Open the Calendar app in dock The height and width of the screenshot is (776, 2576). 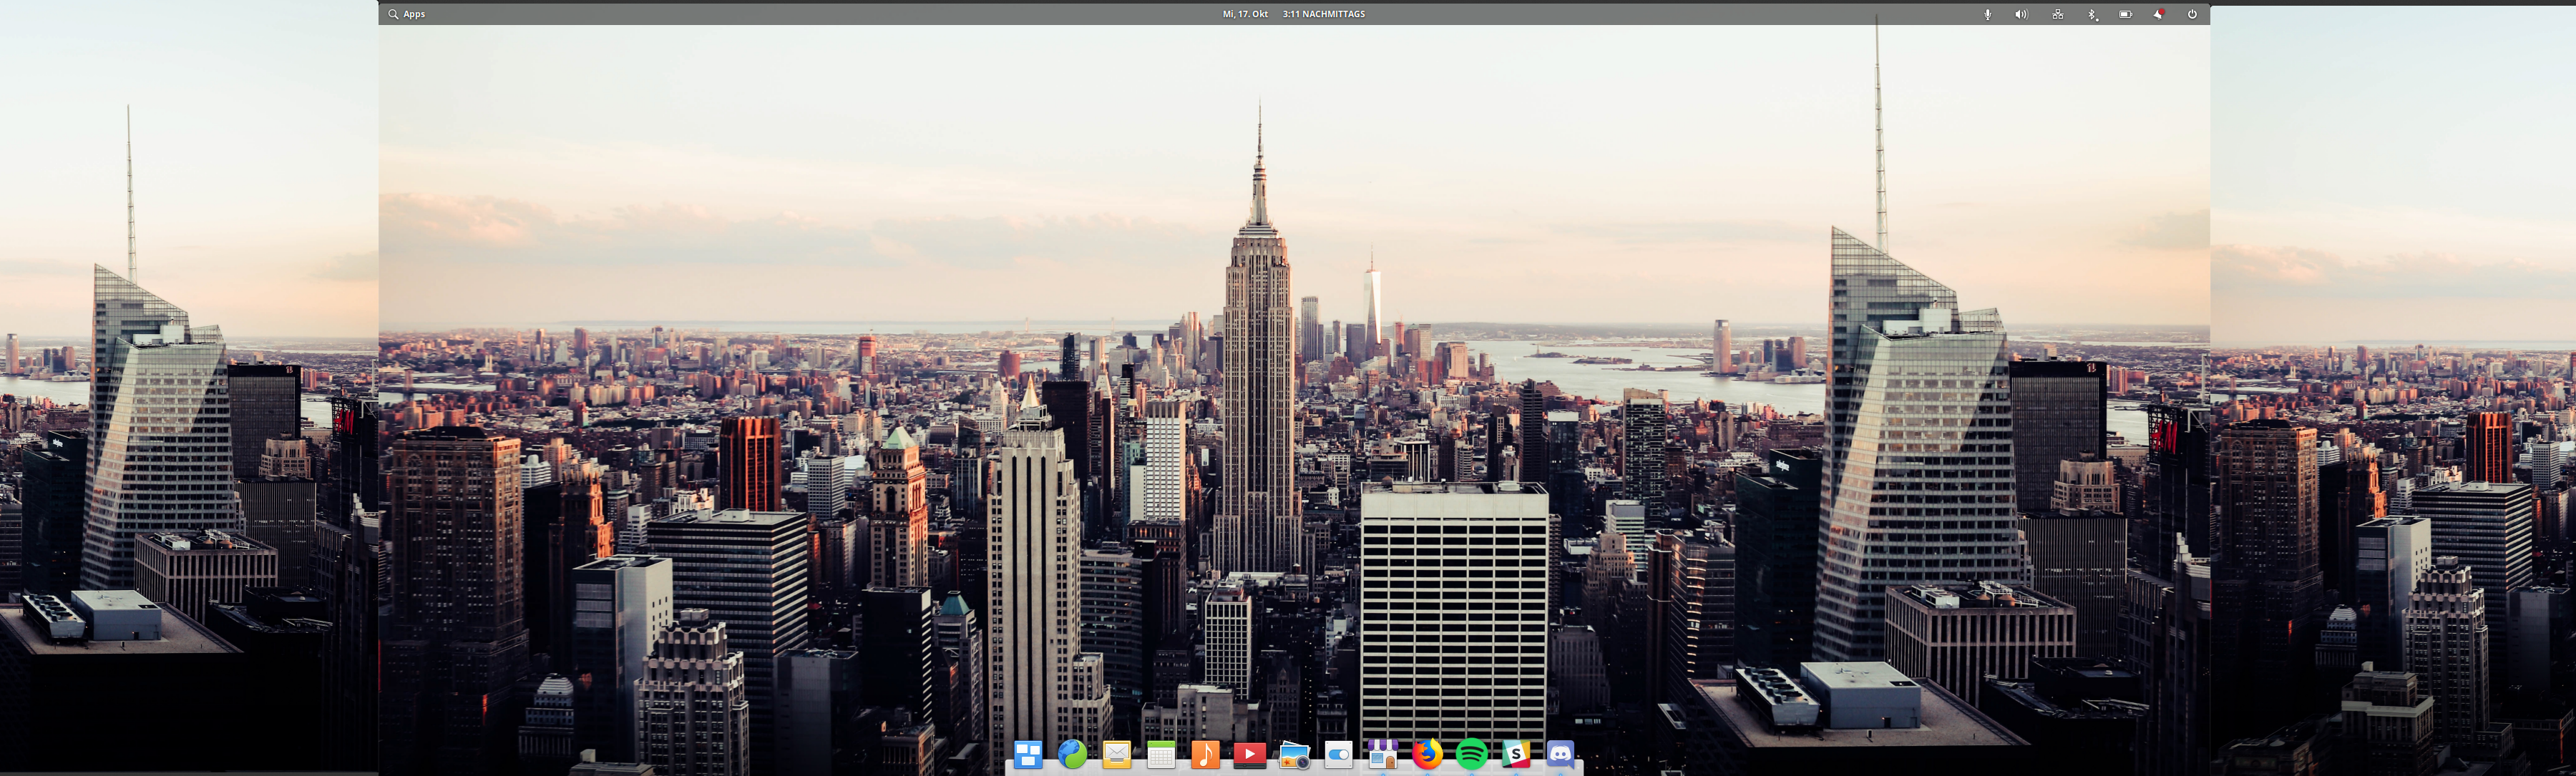(1161, 755)
